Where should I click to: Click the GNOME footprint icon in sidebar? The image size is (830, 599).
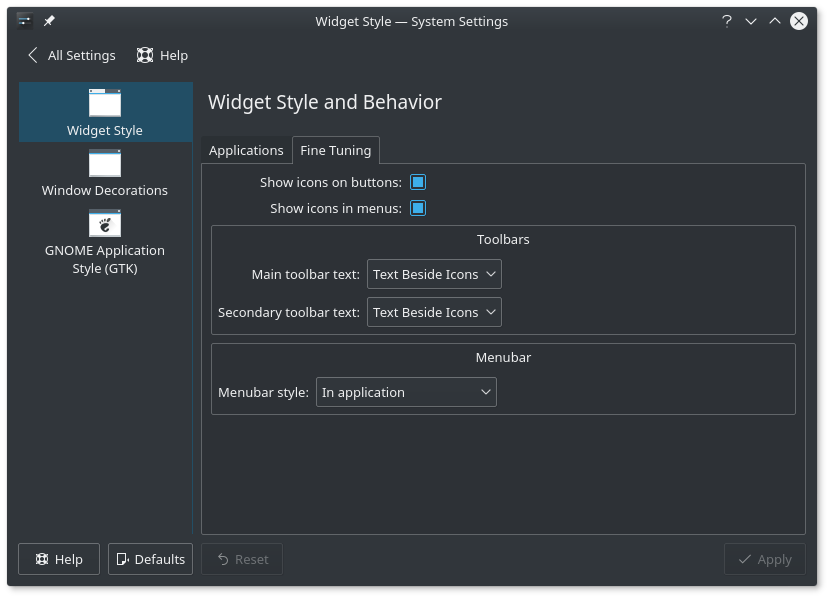pos(104,224)
